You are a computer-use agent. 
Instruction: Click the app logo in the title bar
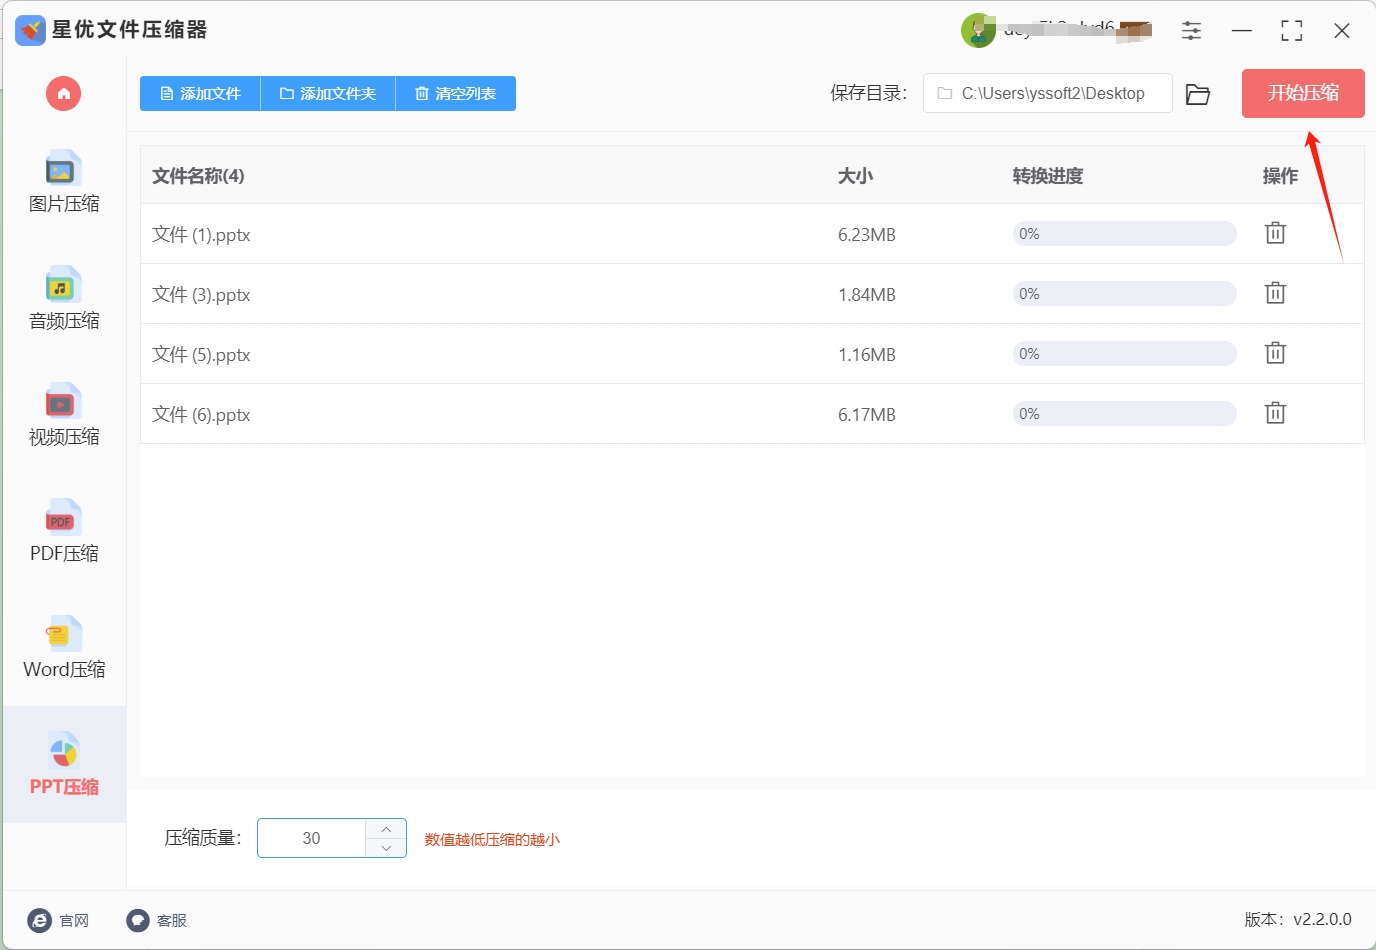click(x=30, y=30)
